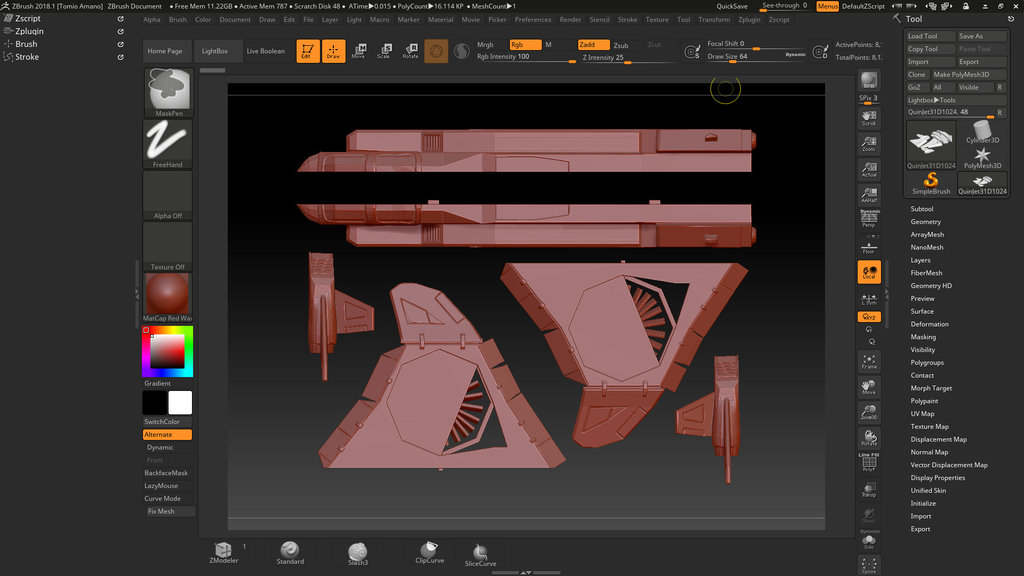Select the PolyMesh3D tool thumbnail
1024x576 pixels.
tap(982, 158)
